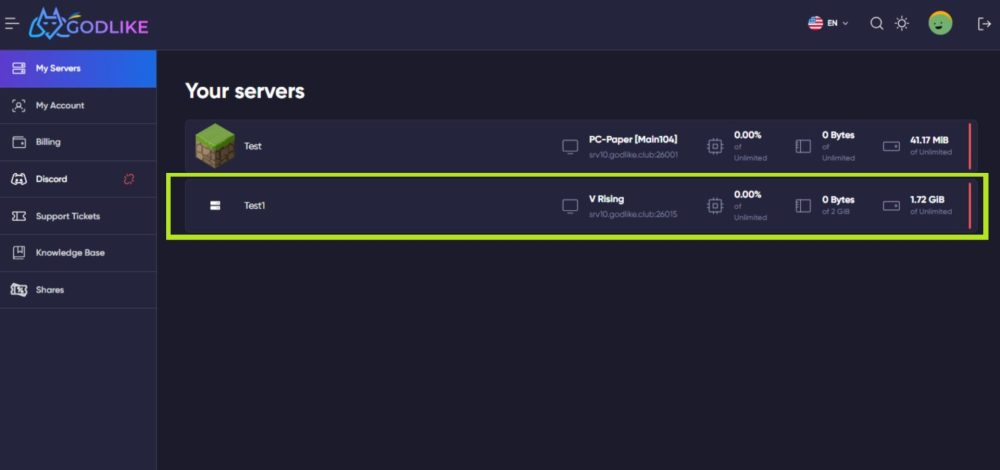The image size is (1000, 470).
Task: Open the Discord sidebar link
Action: point(78,179)
